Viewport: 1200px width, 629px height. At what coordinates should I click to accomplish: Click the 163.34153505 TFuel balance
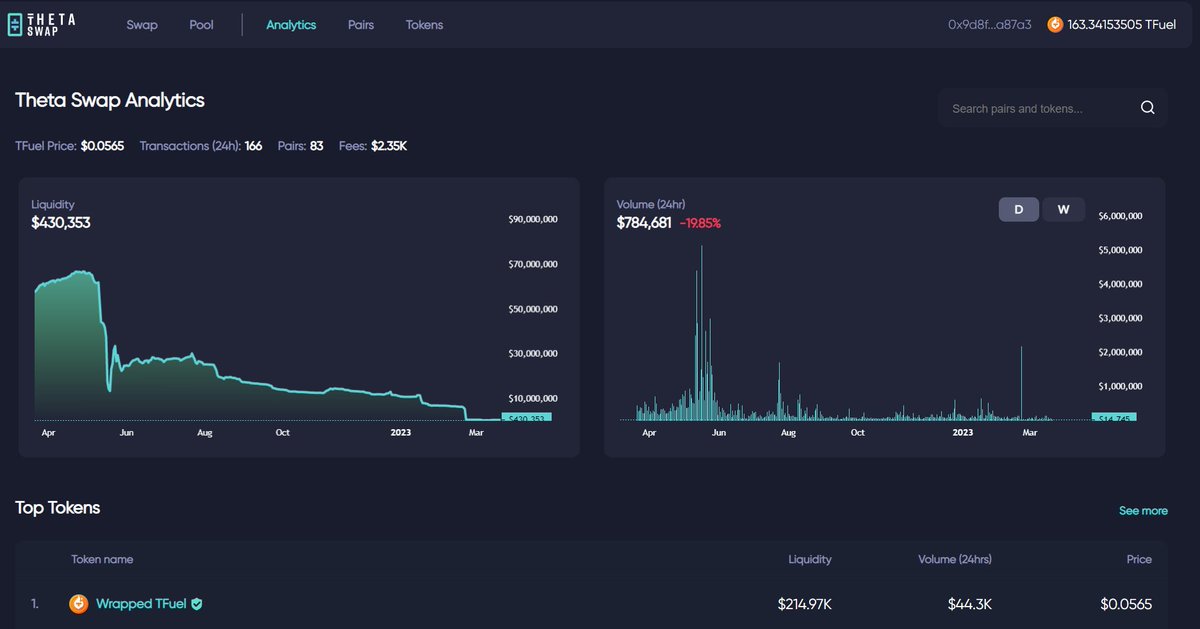click(1122, 24)
